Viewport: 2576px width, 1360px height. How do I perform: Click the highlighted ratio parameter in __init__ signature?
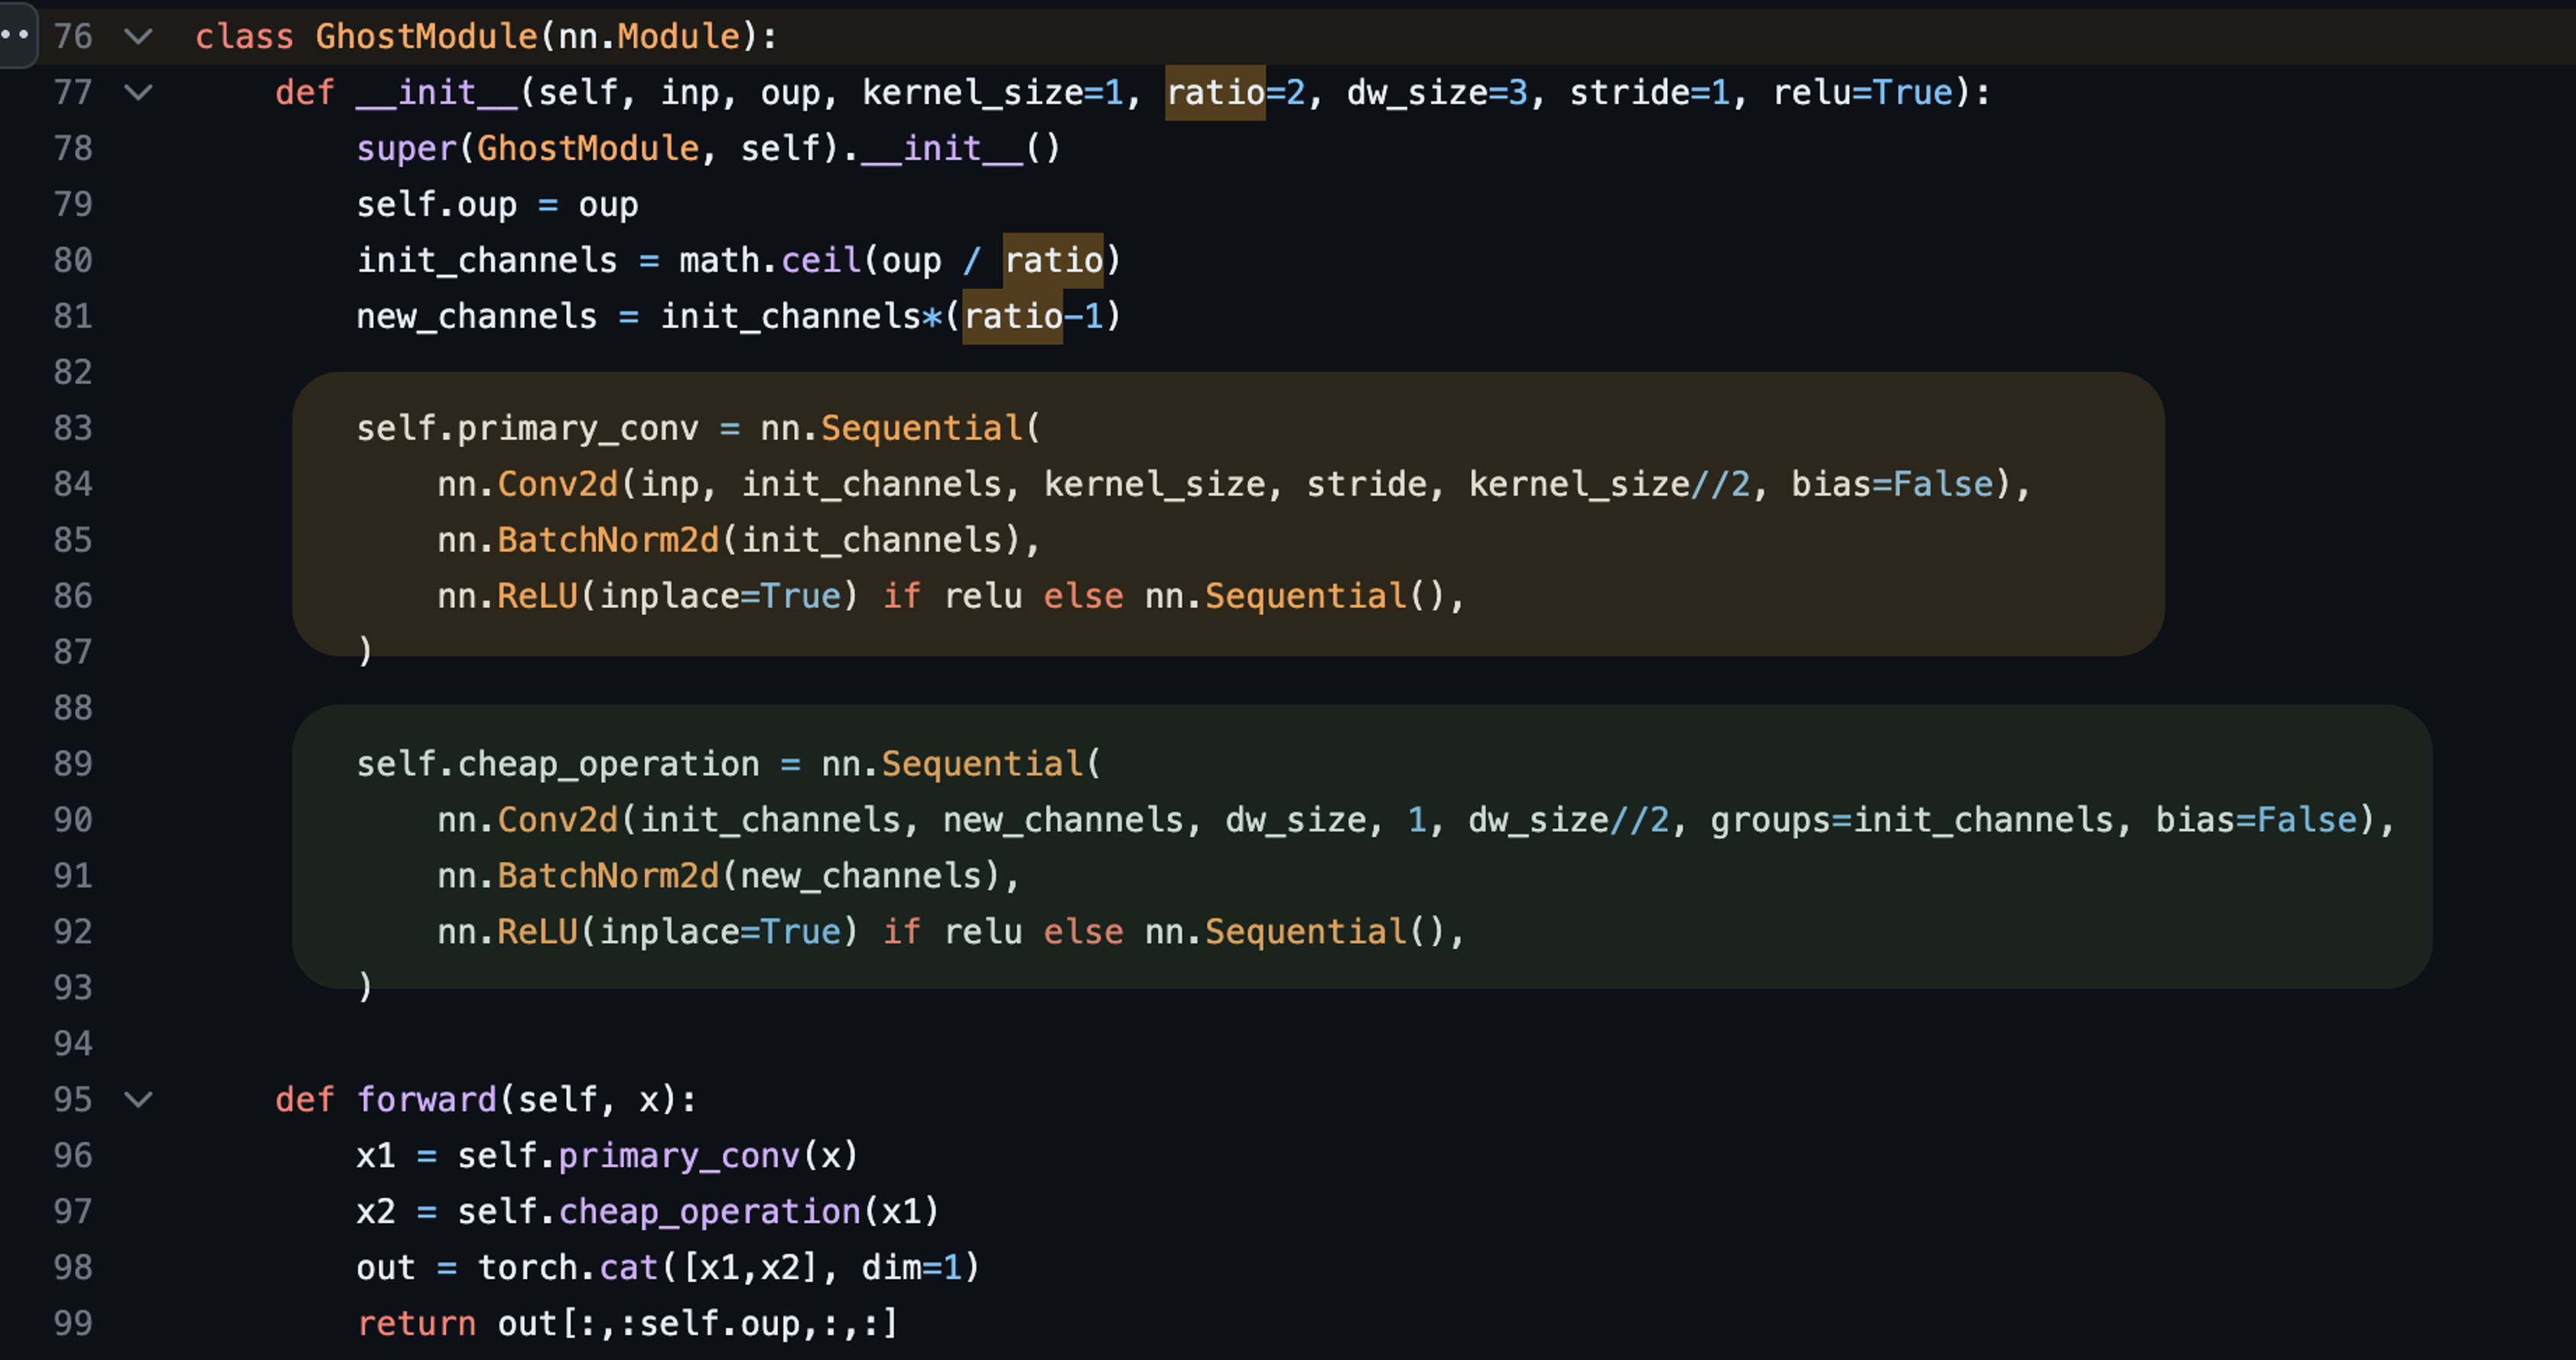(x=1216, y=93)
